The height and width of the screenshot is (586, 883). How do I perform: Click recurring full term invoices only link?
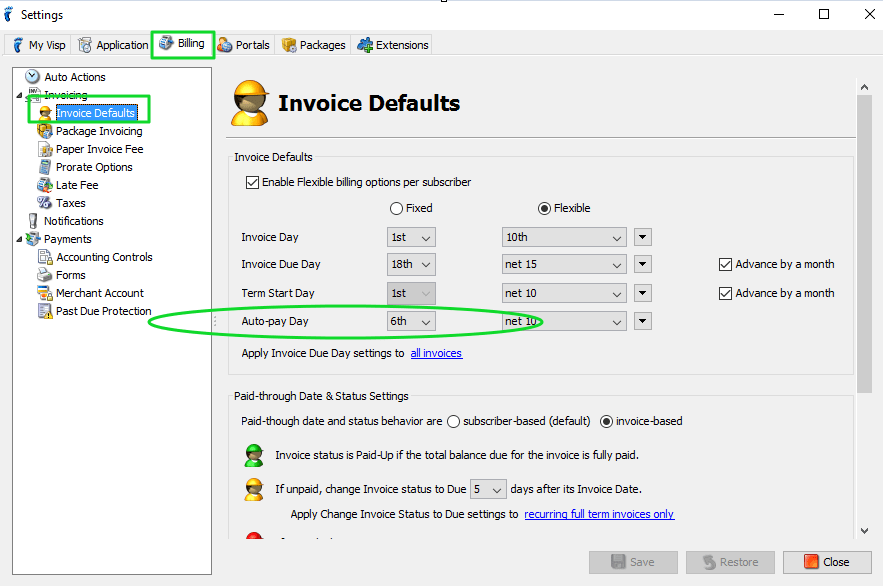(599, 515)
